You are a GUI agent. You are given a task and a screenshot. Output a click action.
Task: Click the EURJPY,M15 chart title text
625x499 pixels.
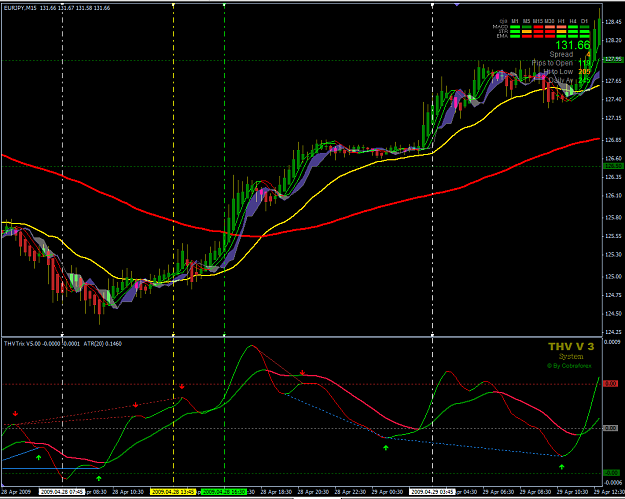[x=20, y=8]
